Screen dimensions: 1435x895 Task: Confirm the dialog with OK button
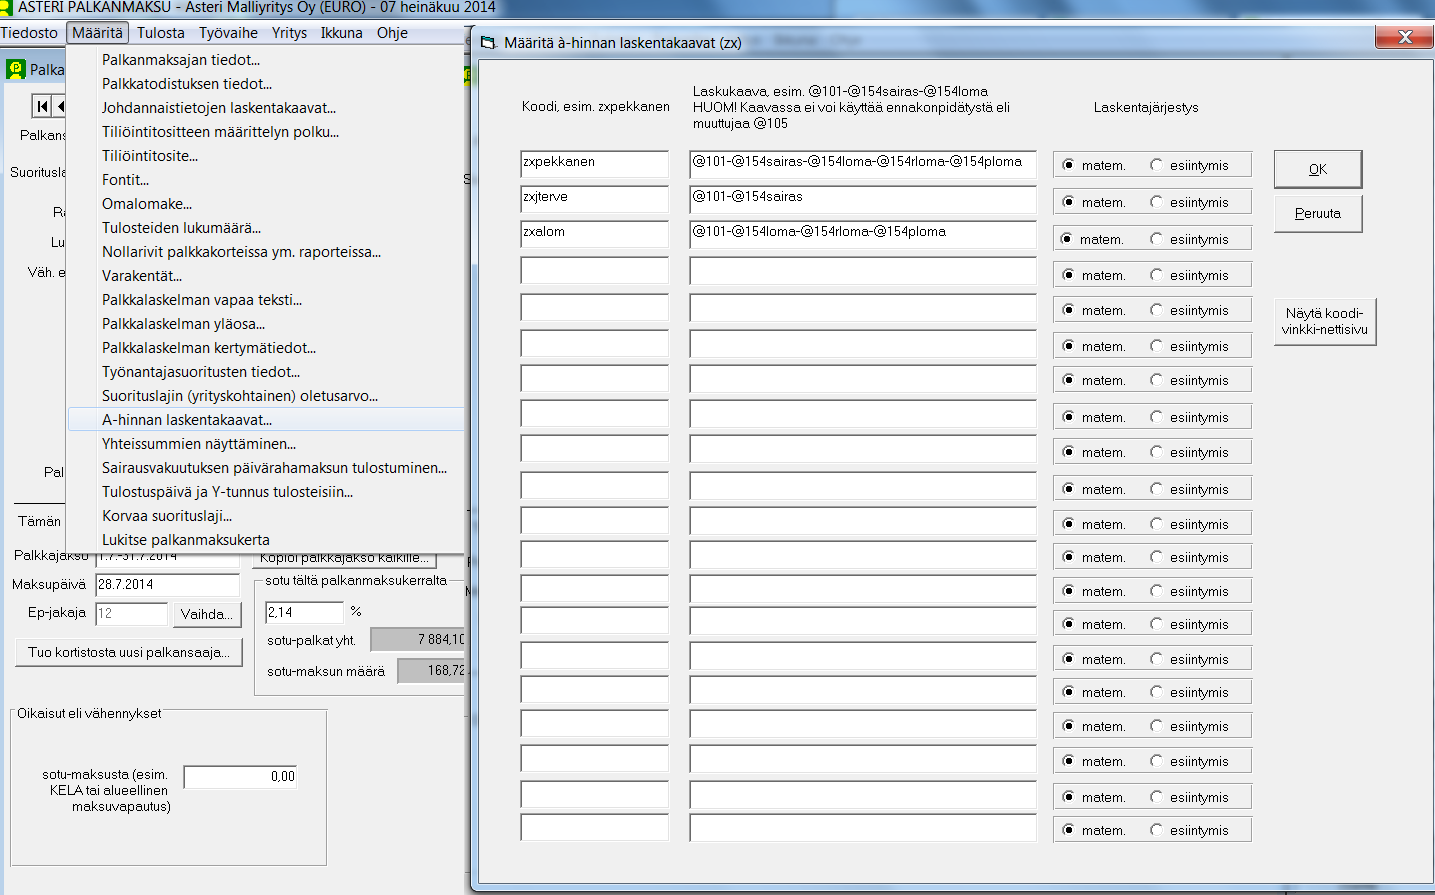[1318, 169]
